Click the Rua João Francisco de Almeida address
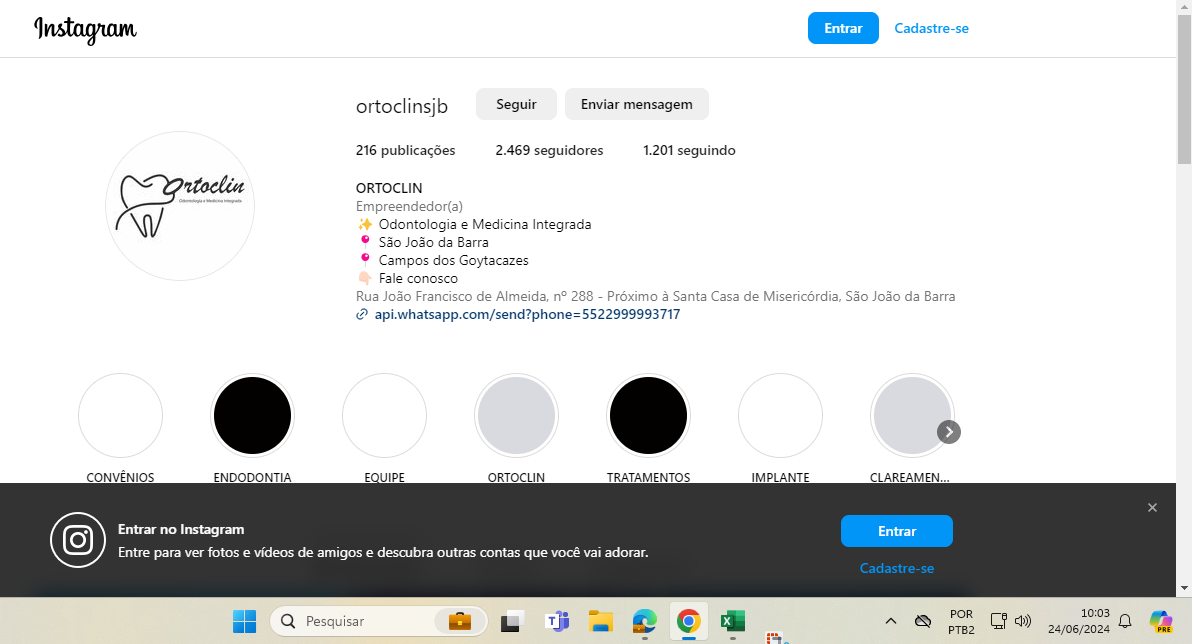This screenshot has height=644, width=1192. click(655, 296)
